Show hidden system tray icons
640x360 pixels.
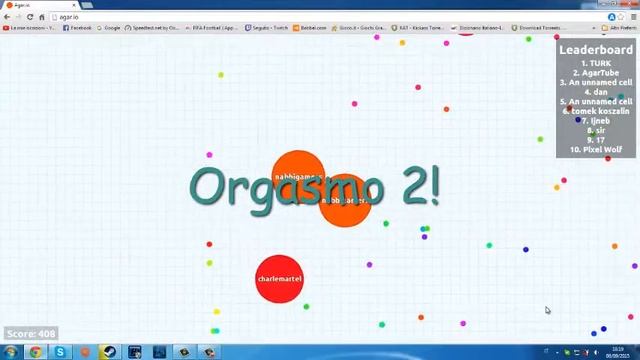557,352
